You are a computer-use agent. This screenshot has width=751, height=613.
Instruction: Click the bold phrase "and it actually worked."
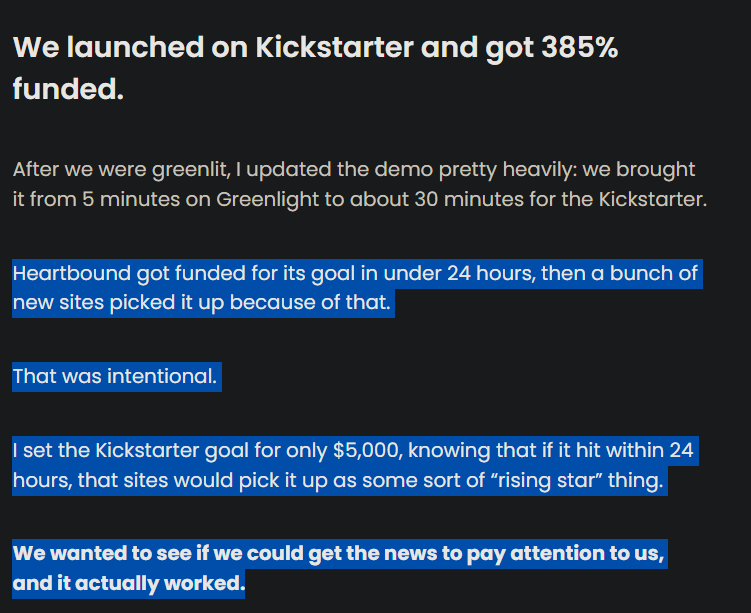click(128, 583)
